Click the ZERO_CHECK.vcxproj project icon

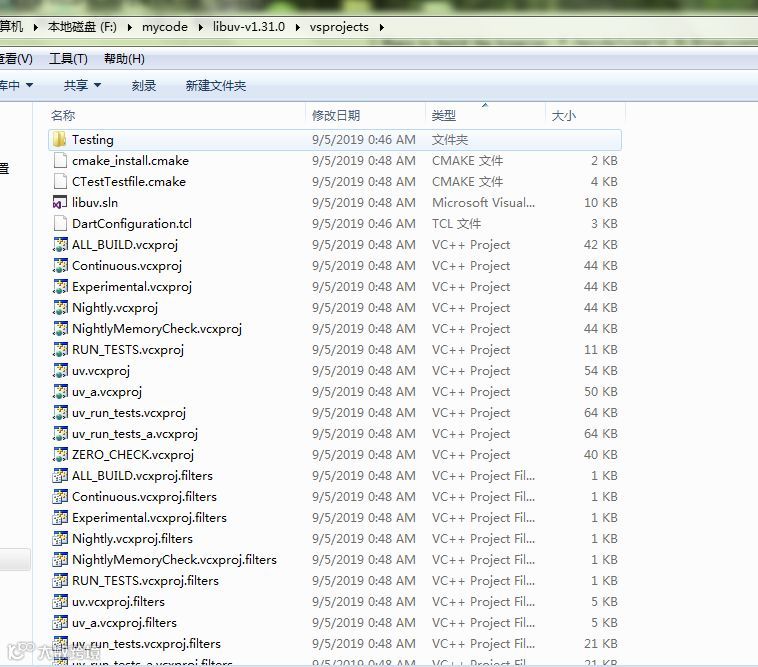60,455
